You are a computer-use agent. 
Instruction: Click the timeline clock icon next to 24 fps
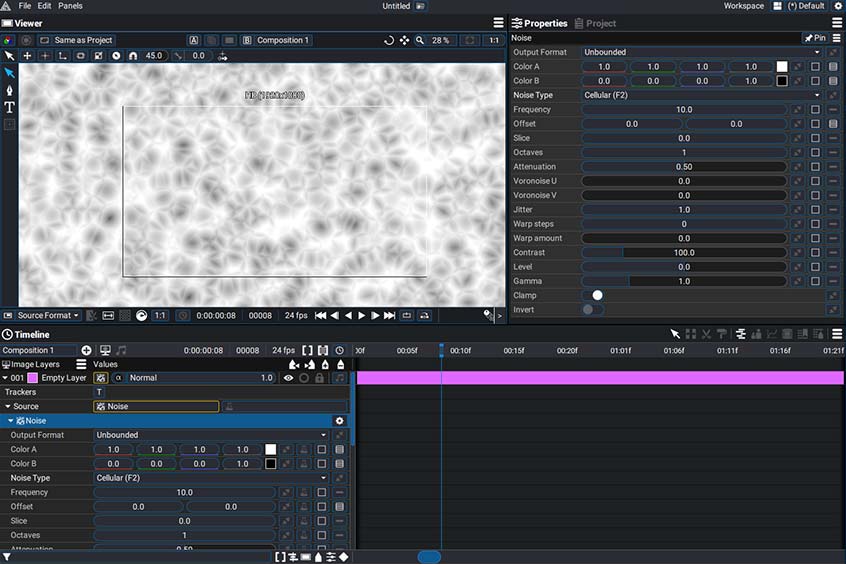coord(339,350)
